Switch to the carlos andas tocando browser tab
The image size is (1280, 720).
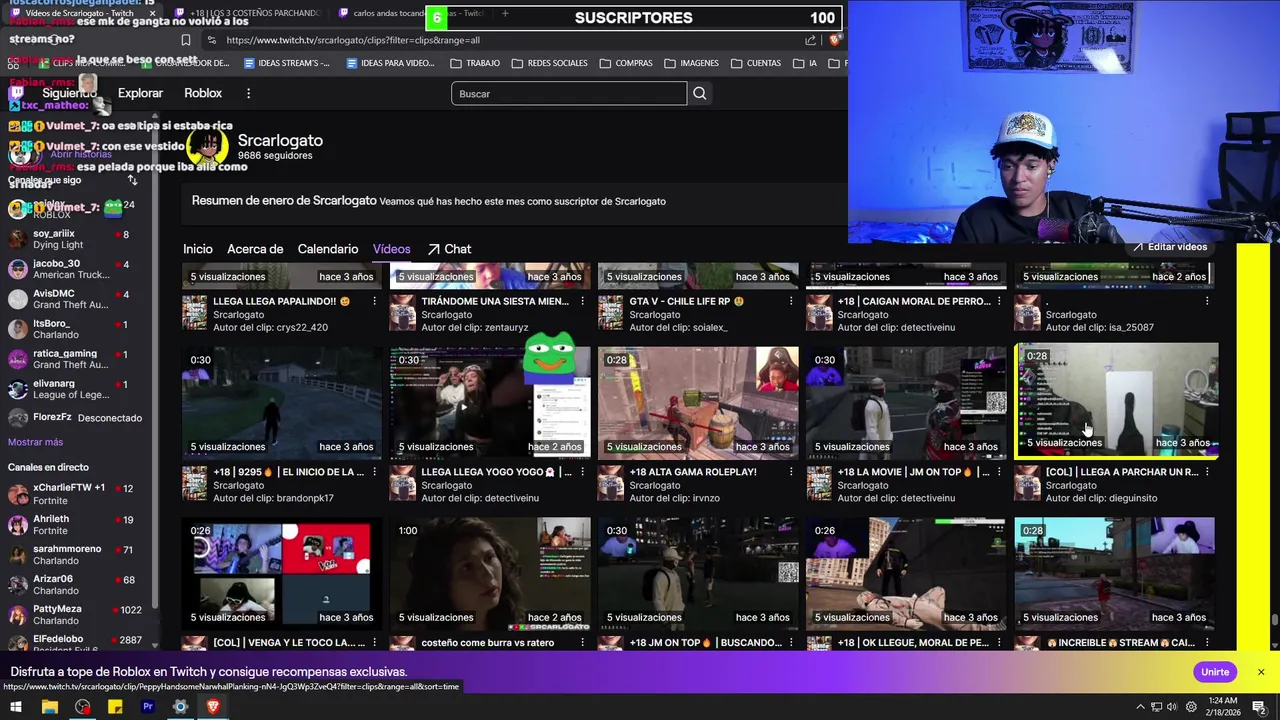[410, 13]
